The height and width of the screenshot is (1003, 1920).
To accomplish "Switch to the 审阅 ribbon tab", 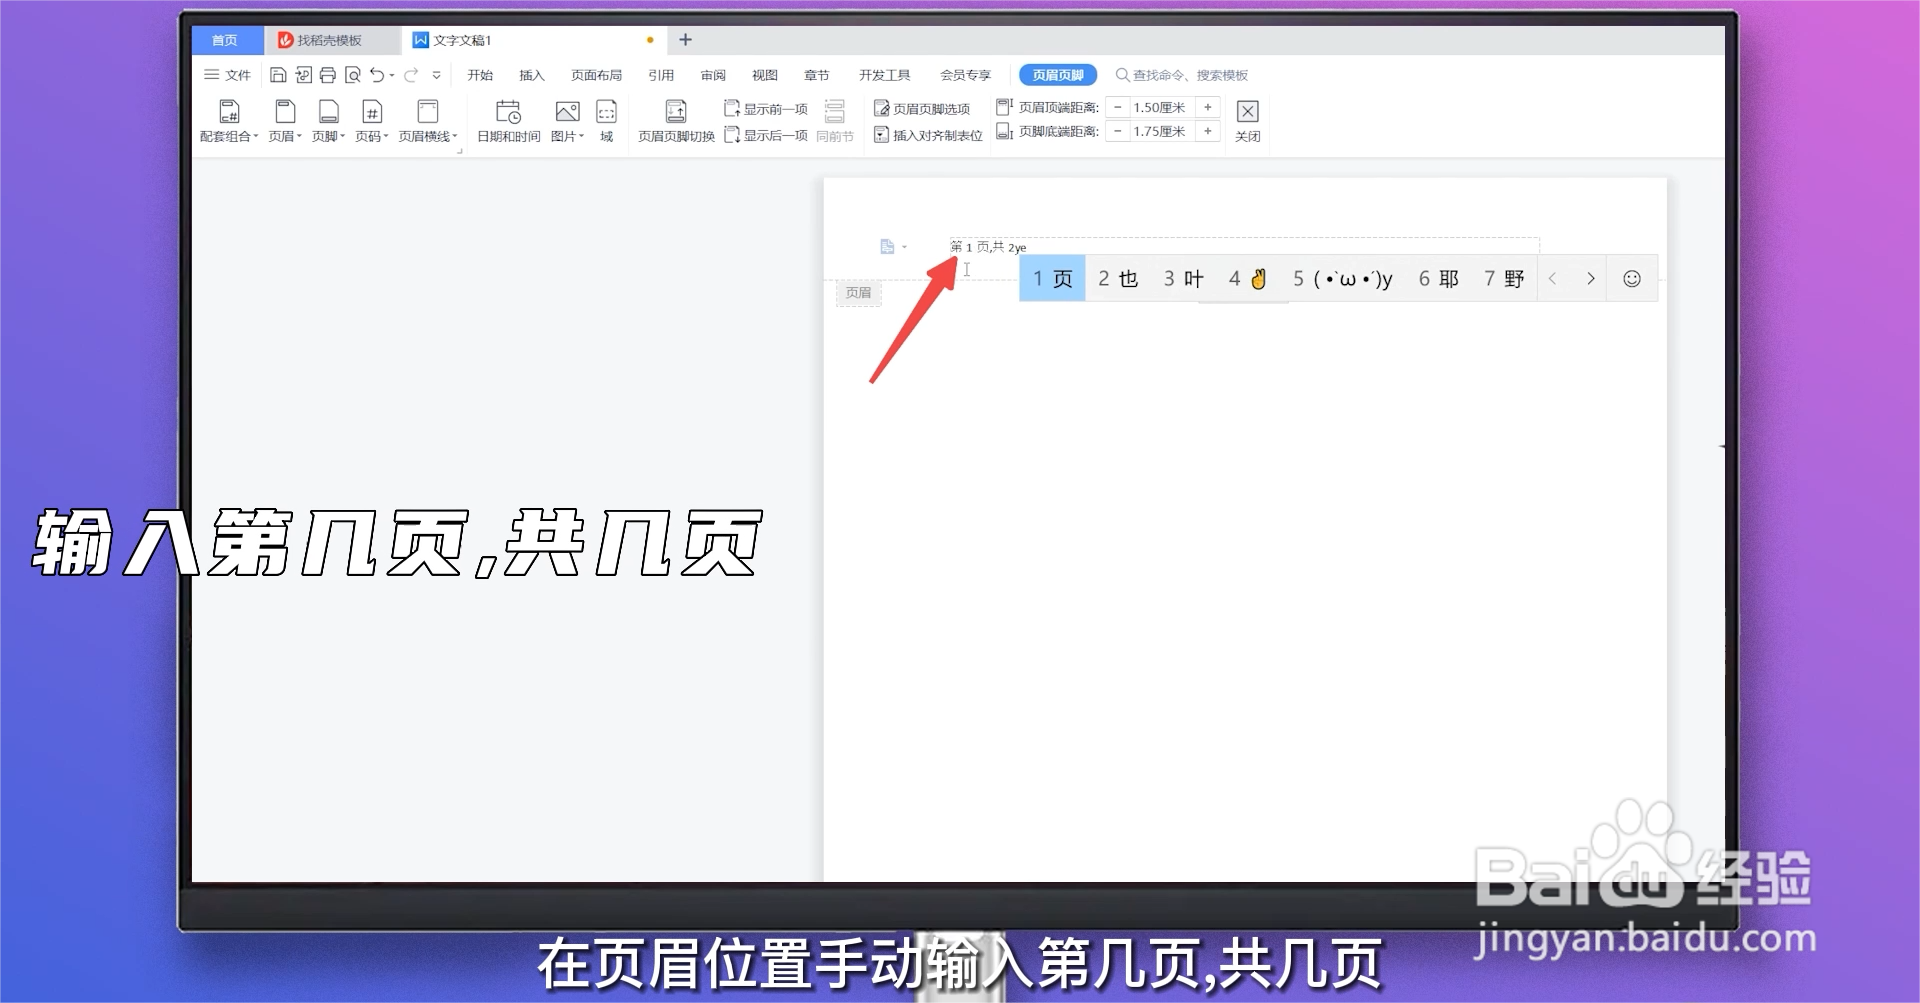I will 713,75.
